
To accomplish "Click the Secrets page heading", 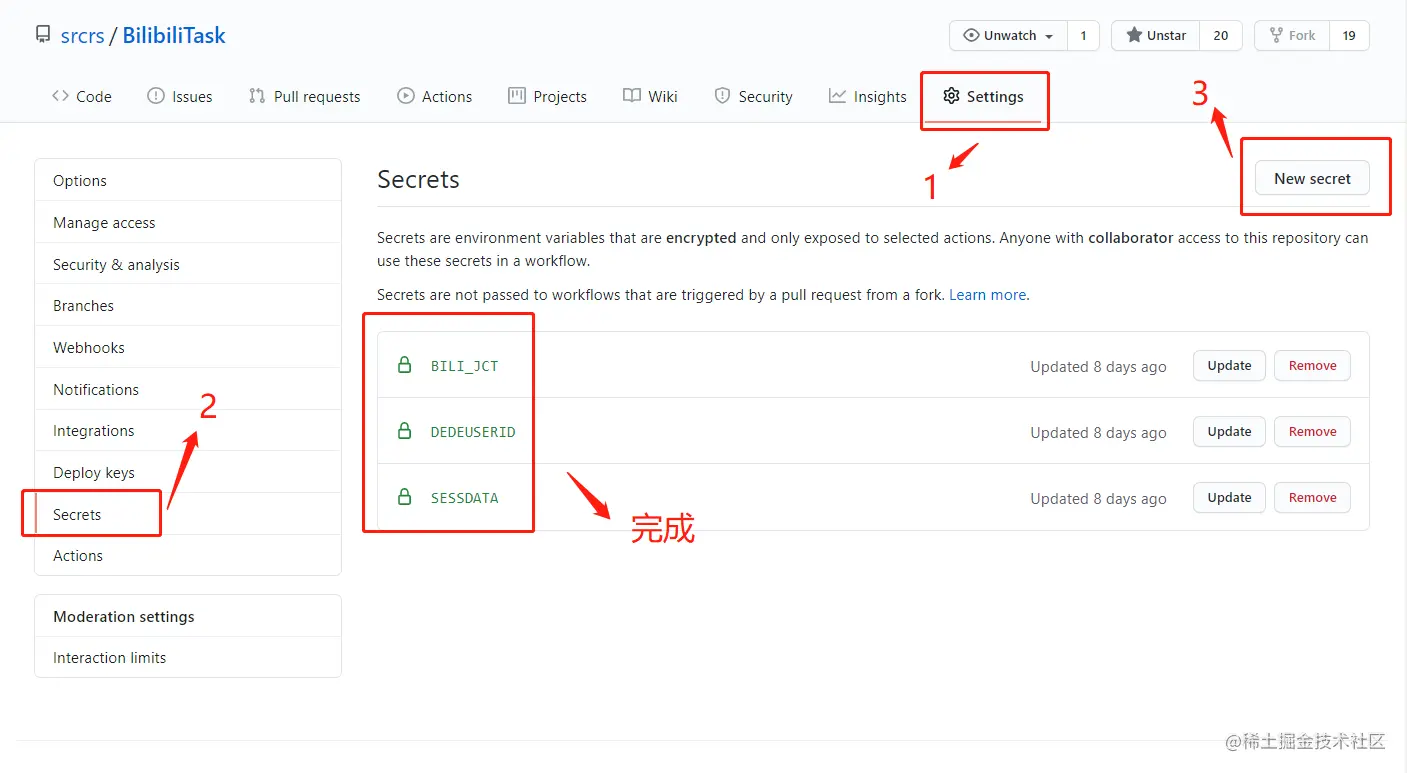I will pos(418,179).
